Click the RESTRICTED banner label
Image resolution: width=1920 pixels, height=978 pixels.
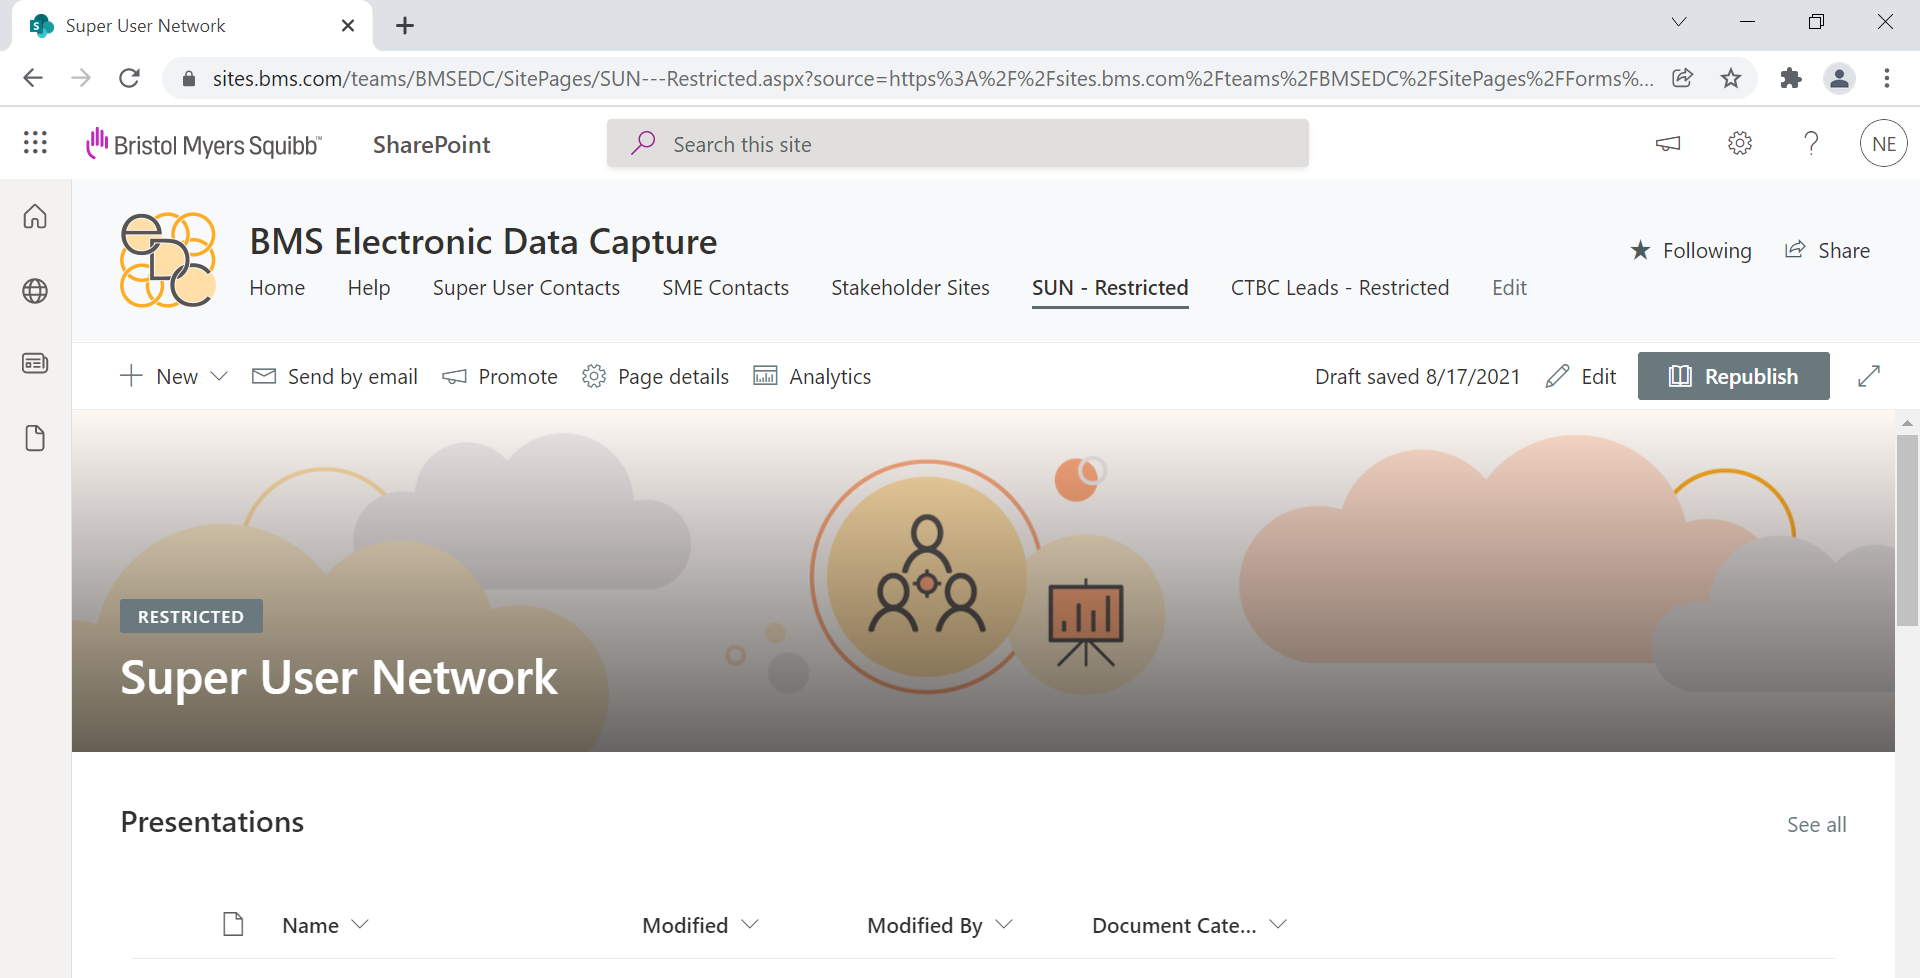(x=191, y=616)
